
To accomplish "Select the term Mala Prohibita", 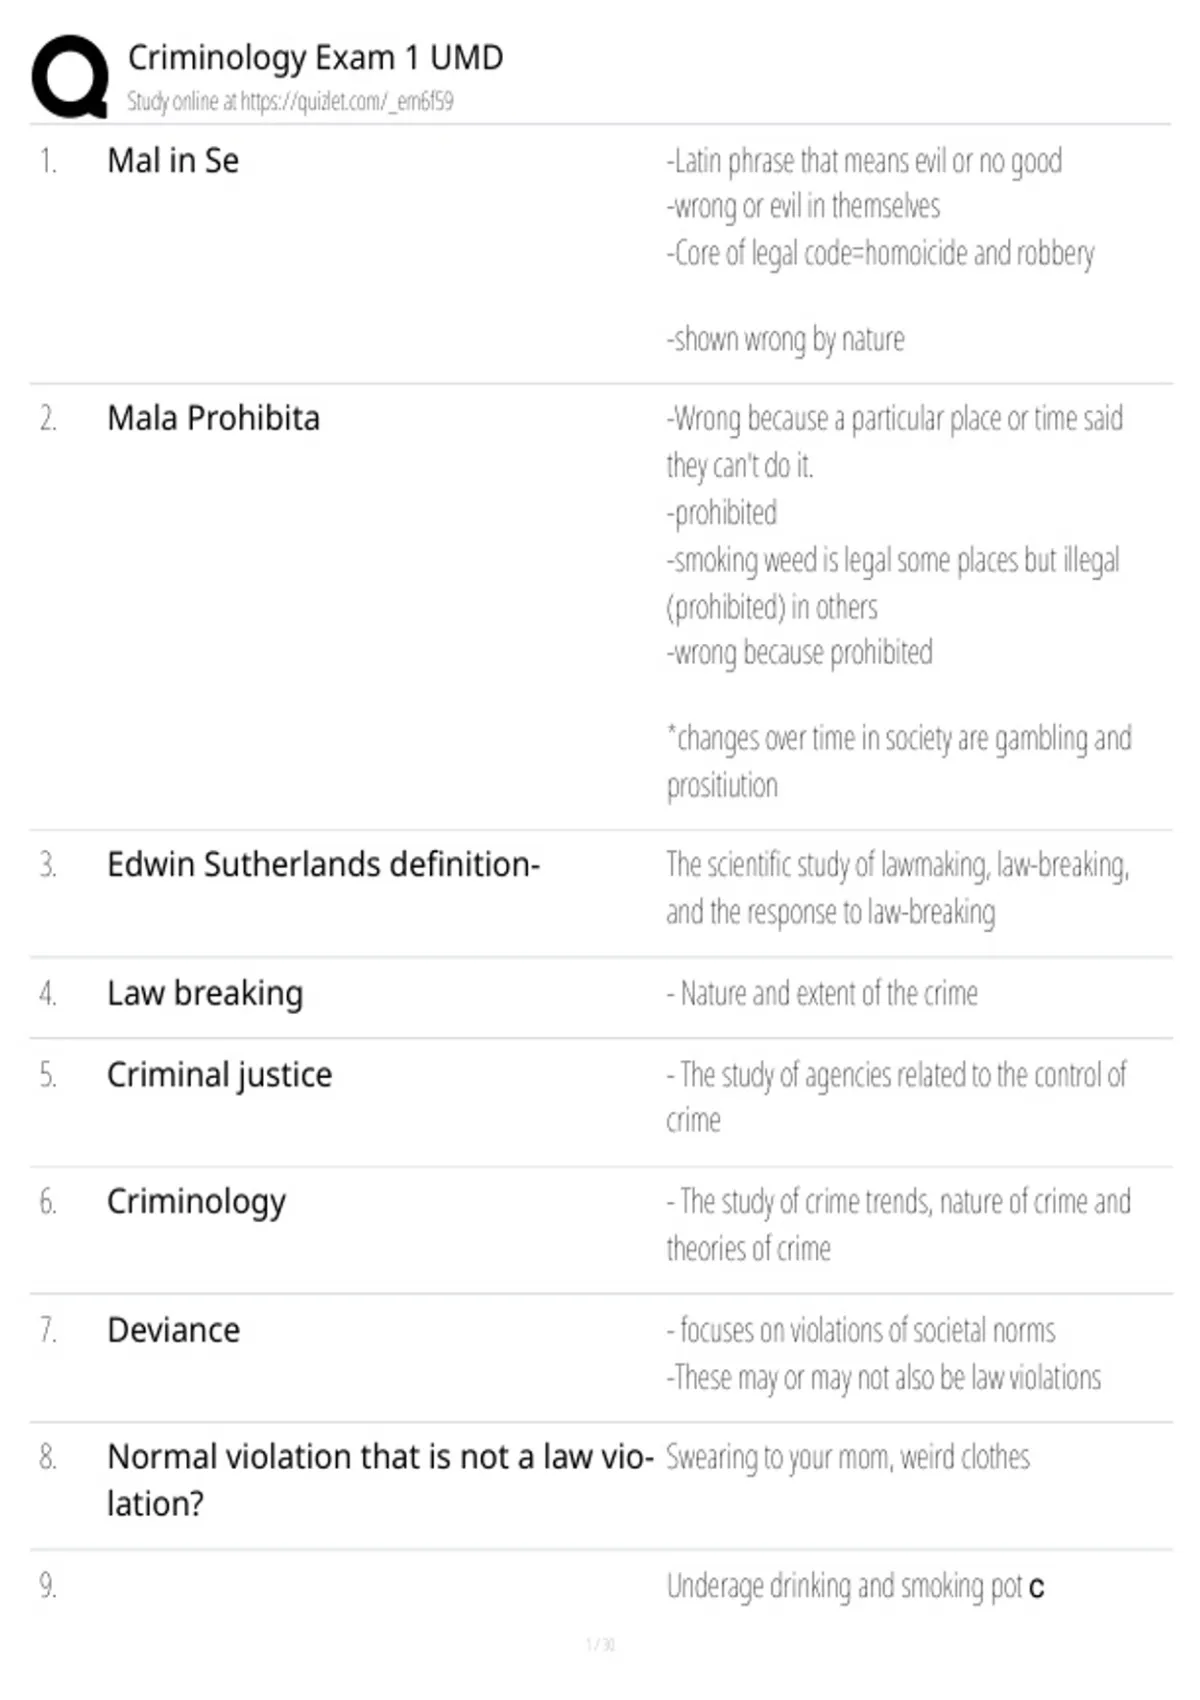I will pyautogui.click(x=213, y=418).
